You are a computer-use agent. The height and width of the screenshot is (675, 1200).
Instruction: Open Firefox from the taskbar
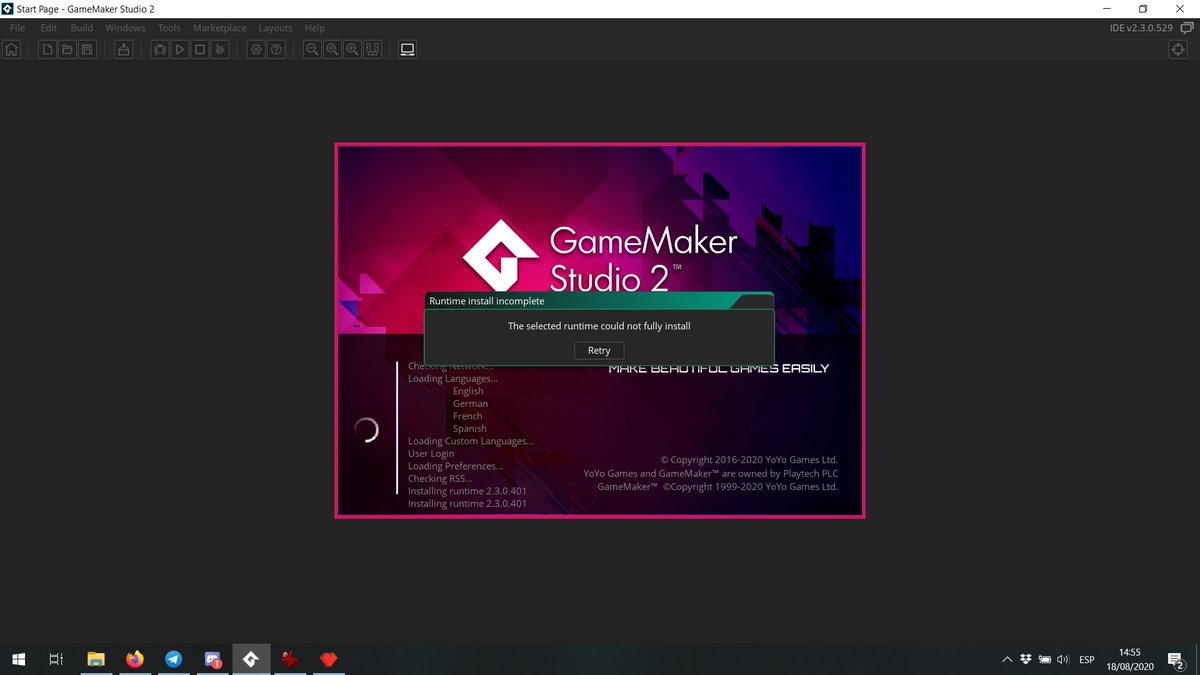click(x=135, y=659)
